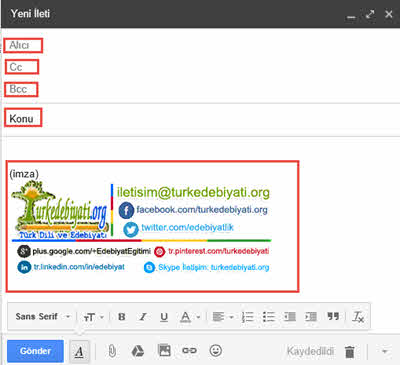This screenshot has width=400, height=365.
Task: Click iletisim@turkedebiyati.org email in signature
Action: 193,192
